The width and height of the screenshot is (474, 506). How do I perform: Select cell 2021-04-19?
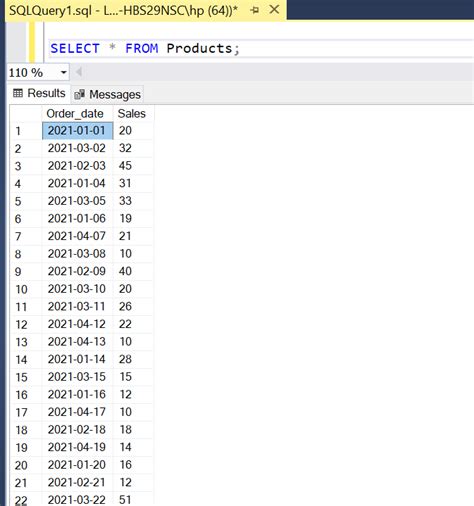[77, 447]
